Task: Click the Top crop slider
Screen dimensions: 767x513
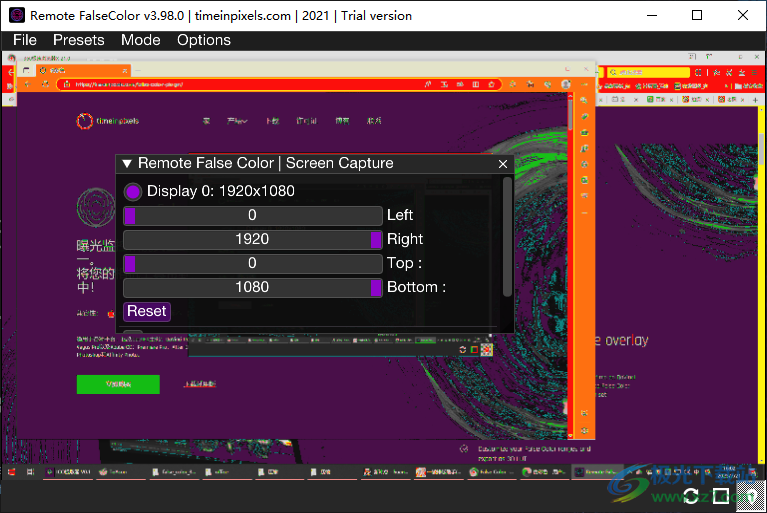Action: (252, 264)
